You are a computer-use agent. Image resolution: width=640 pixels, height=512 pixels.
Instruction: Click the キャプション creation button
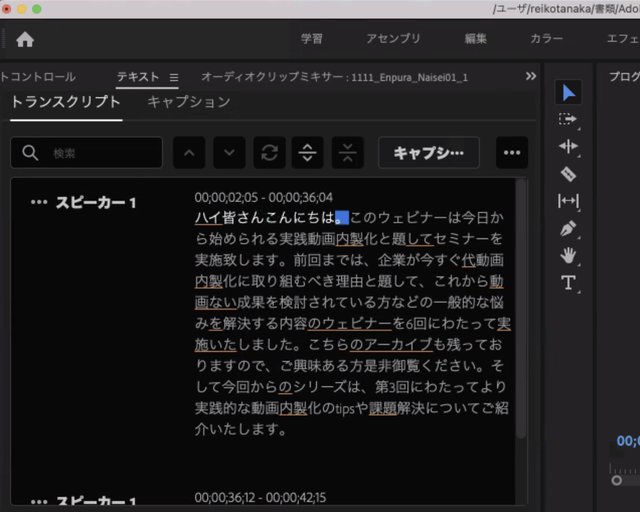428,153
